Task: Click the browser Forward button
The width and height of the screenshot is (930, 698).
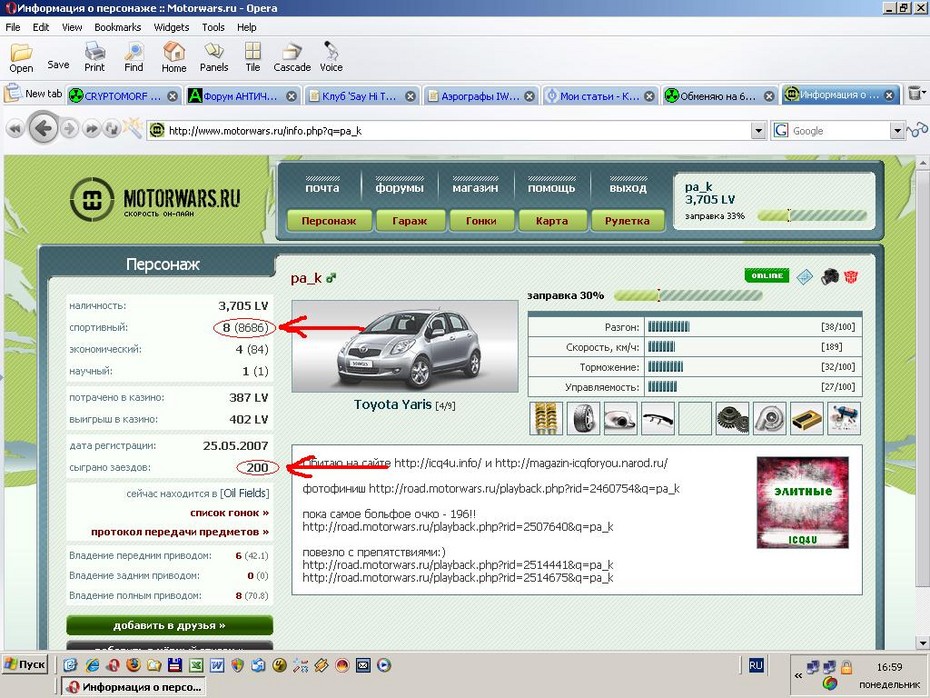Action: [x=70, y=129]
